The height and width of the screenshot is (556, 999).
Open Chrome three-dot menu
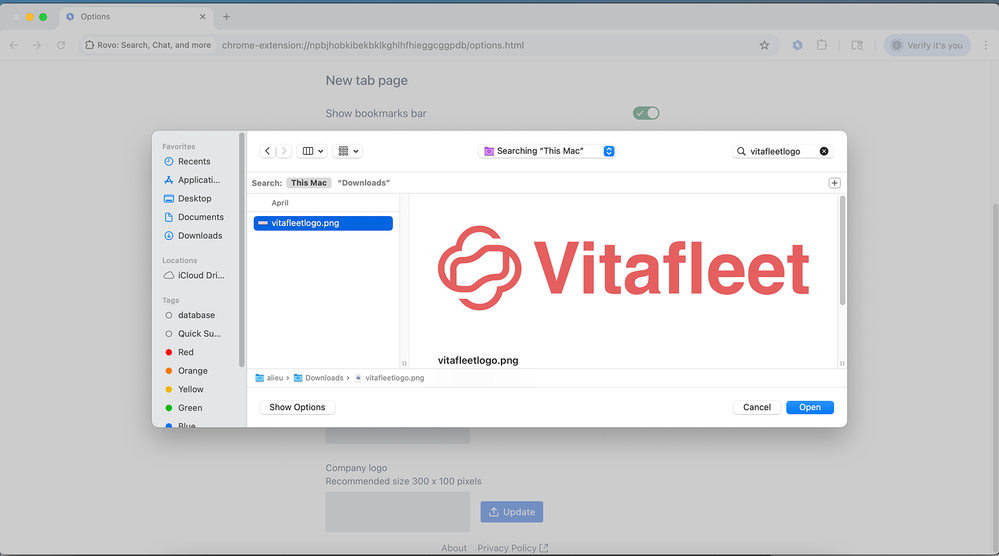[986, 45]
